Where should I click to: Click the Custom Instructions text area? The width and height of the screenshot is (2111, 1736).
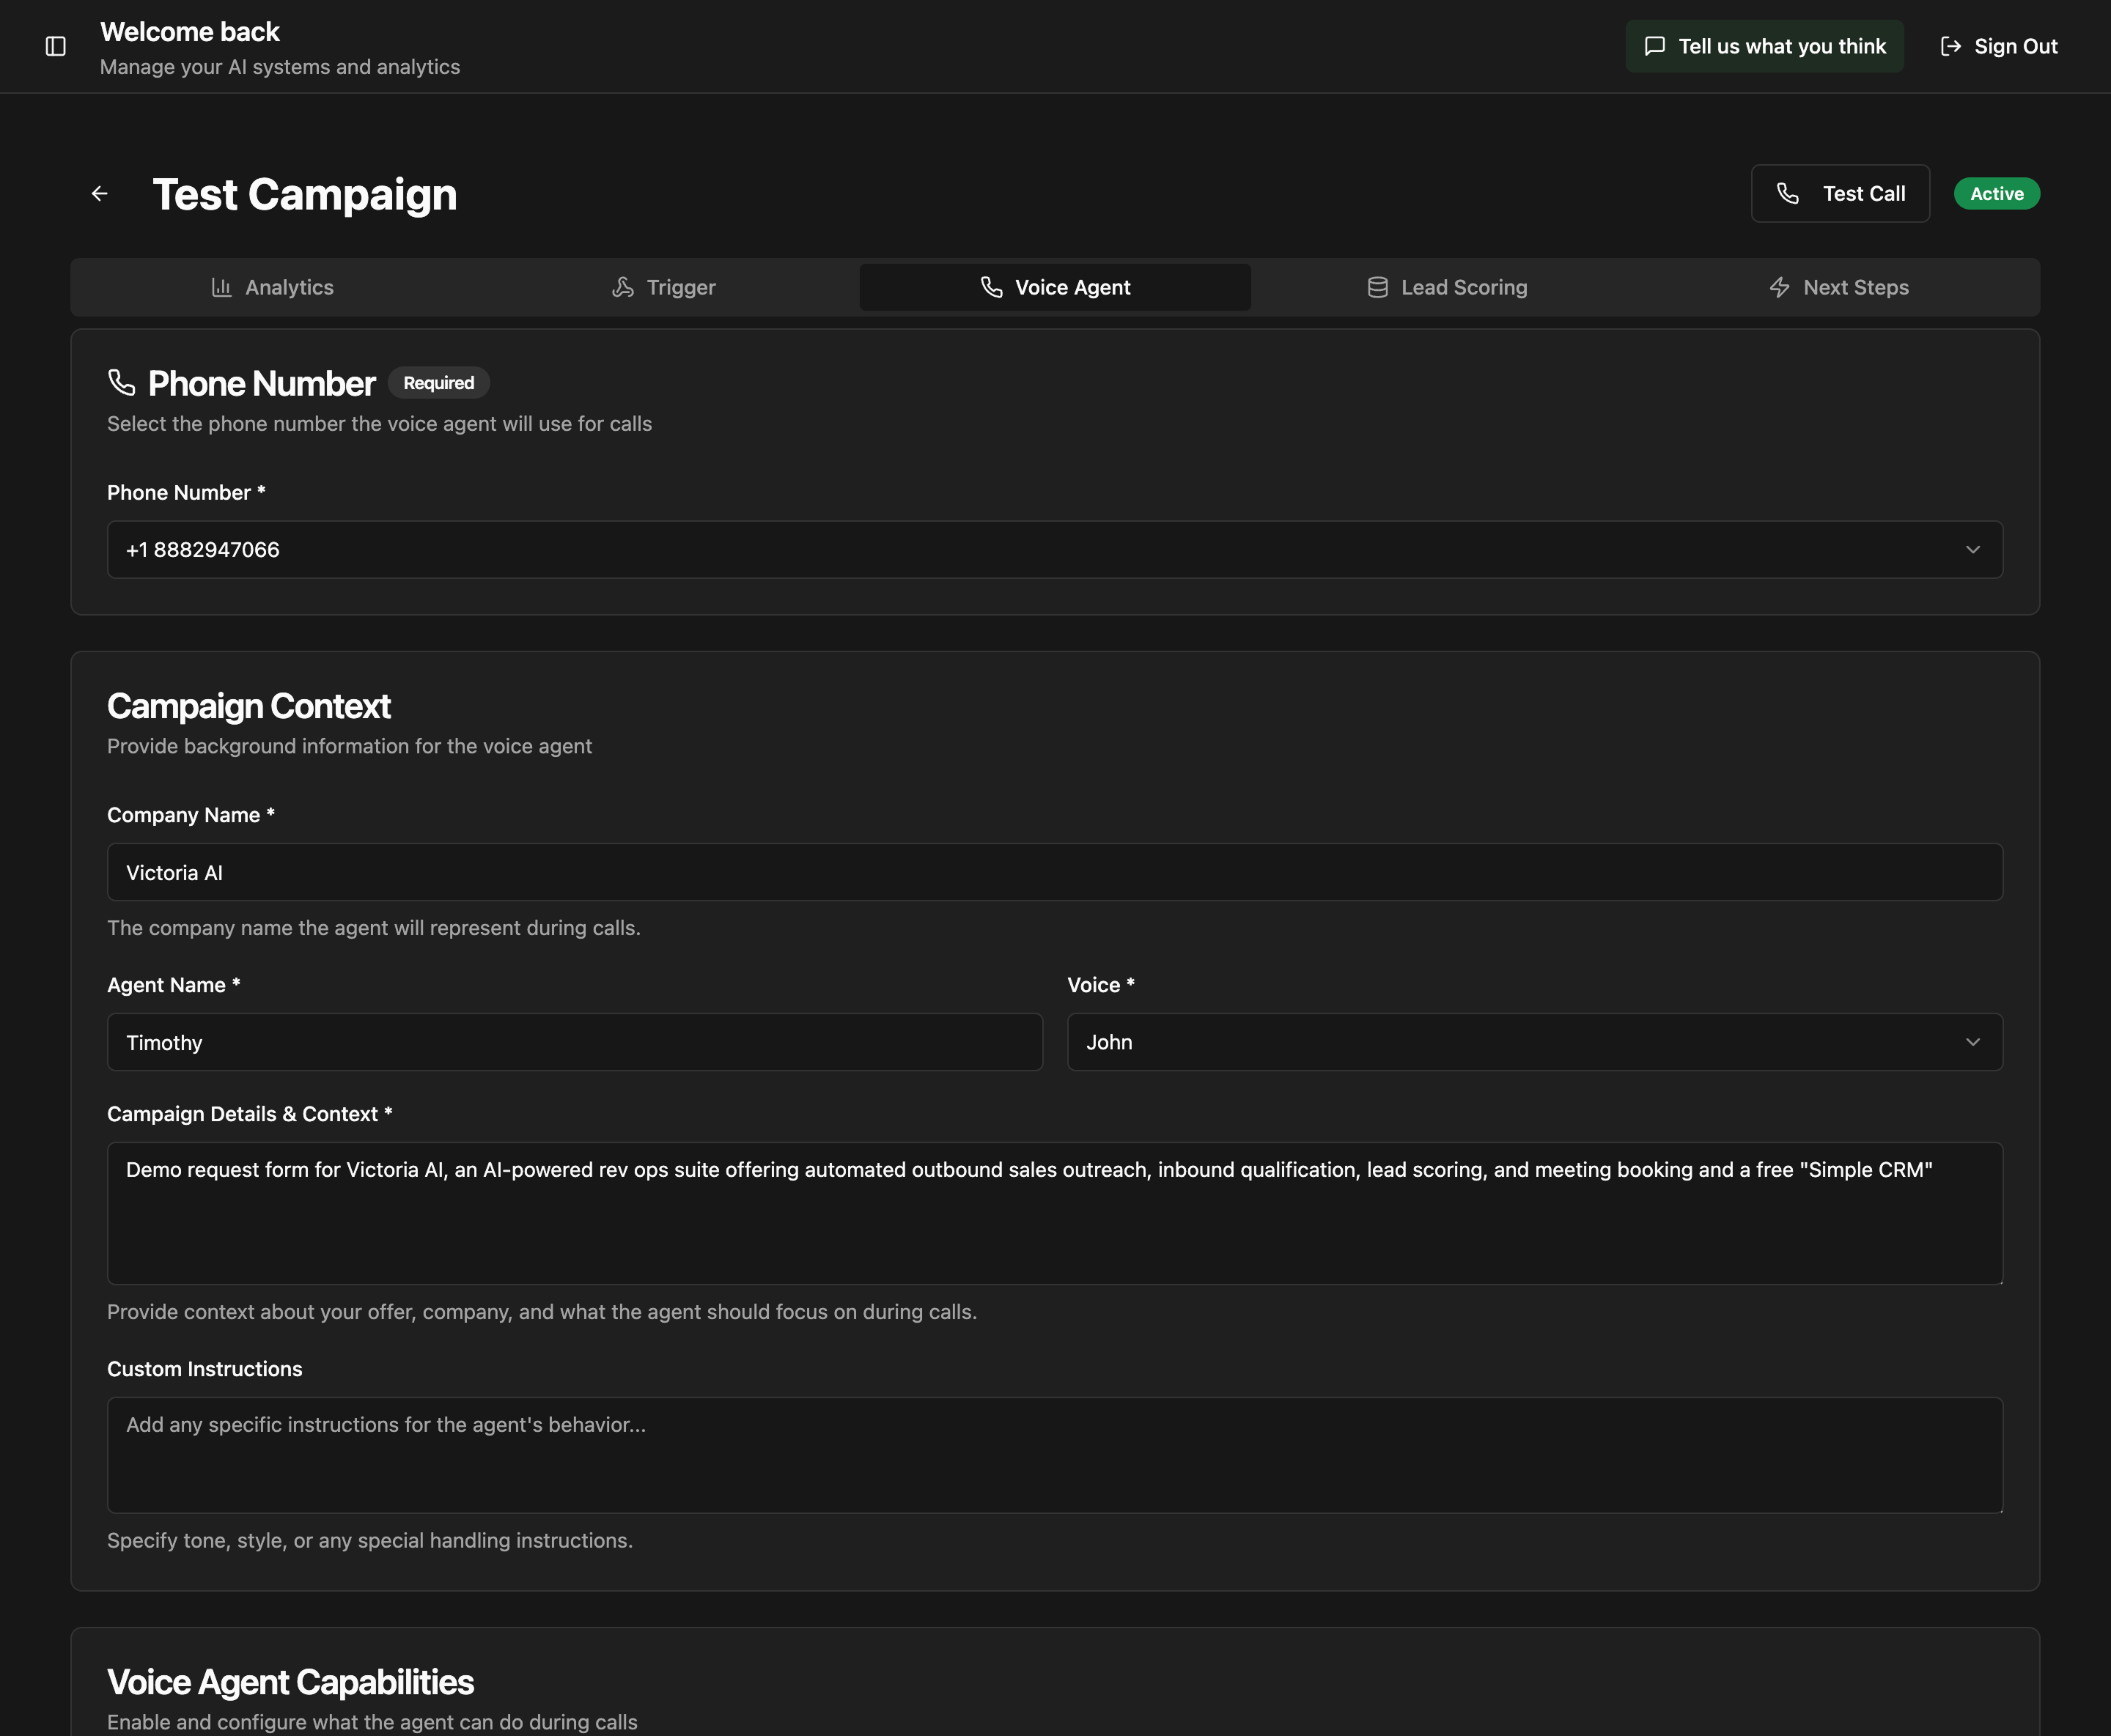[x=1054, y=1454]
